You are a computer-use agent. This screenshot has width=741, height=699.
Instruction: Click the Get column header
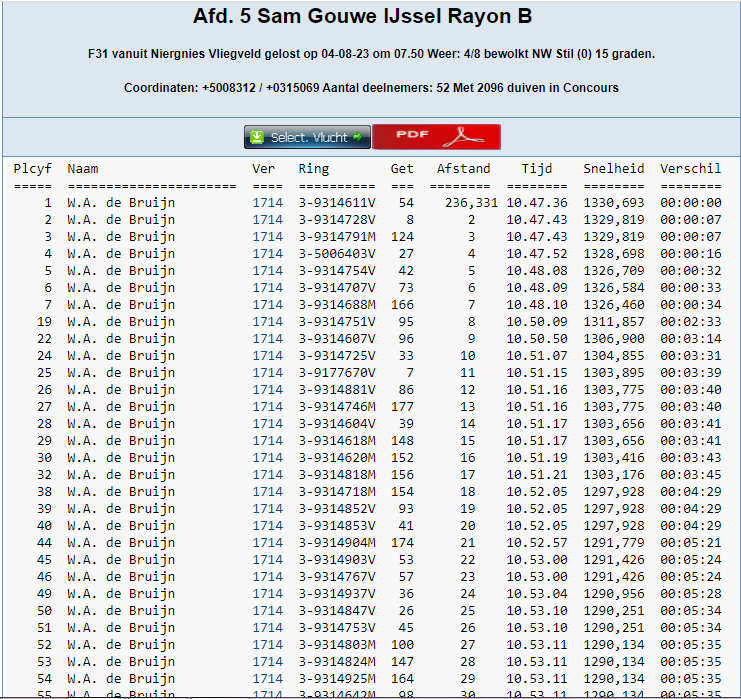pos(402,169)
